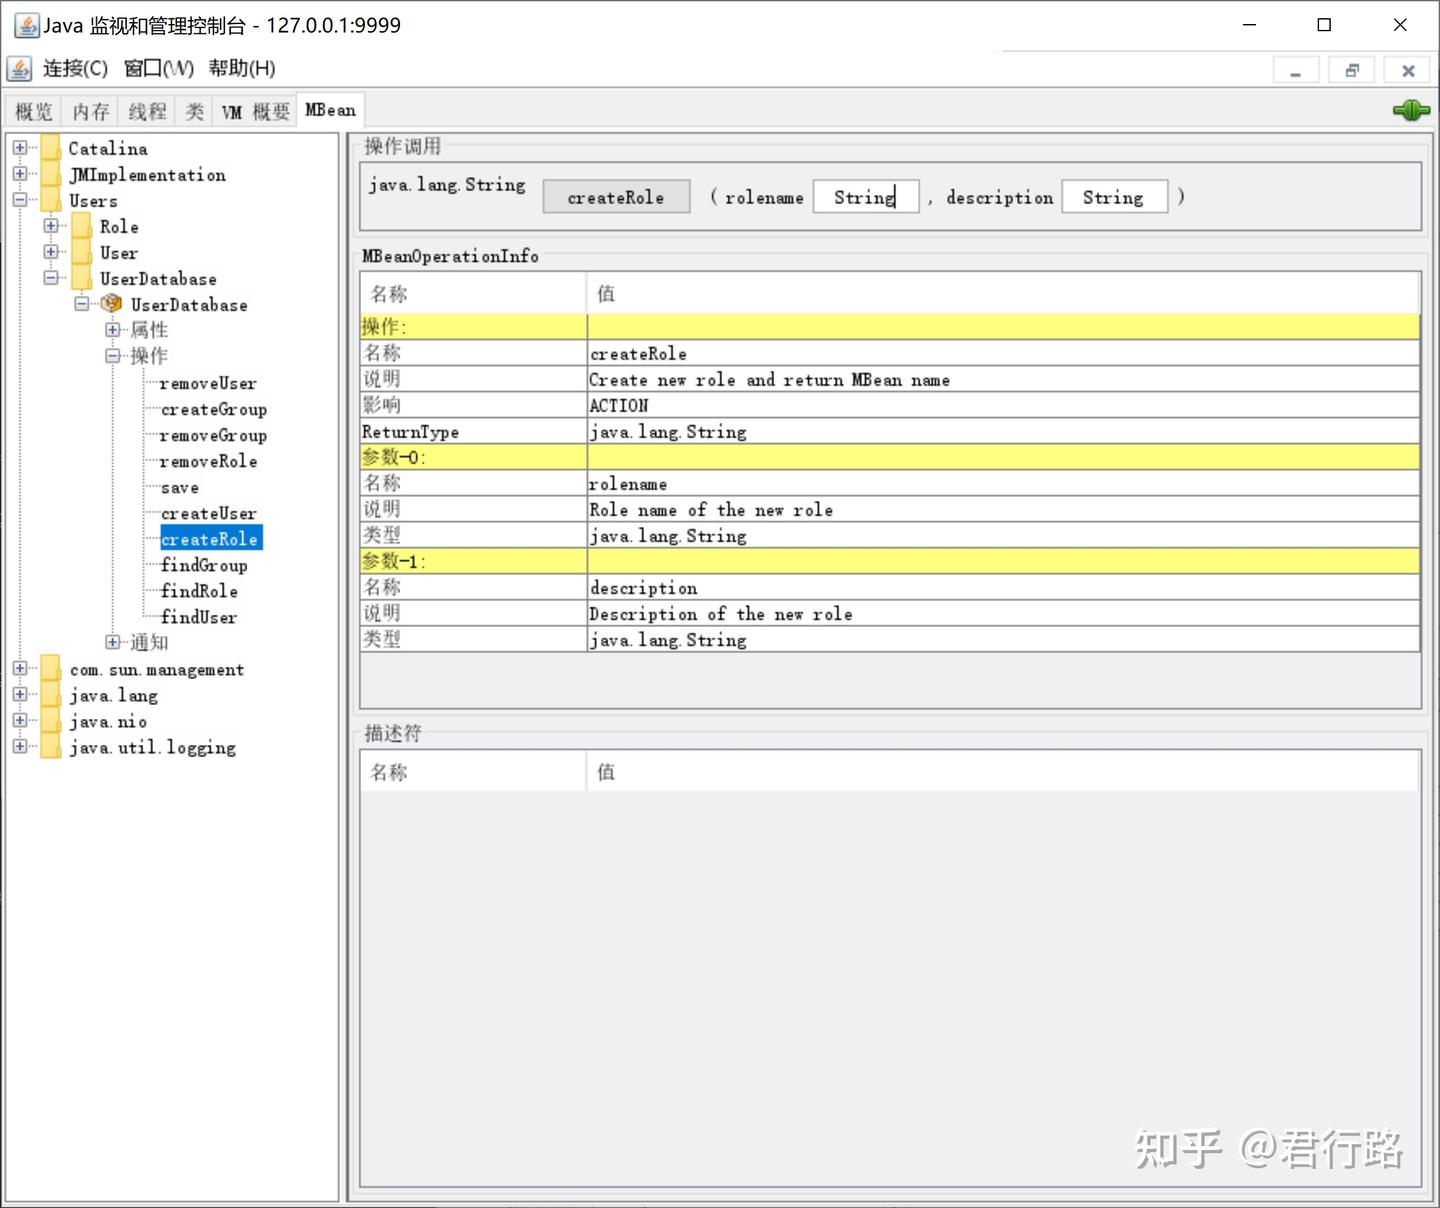
Task: Click the Catalina folder icon
Action: point(50,148)
